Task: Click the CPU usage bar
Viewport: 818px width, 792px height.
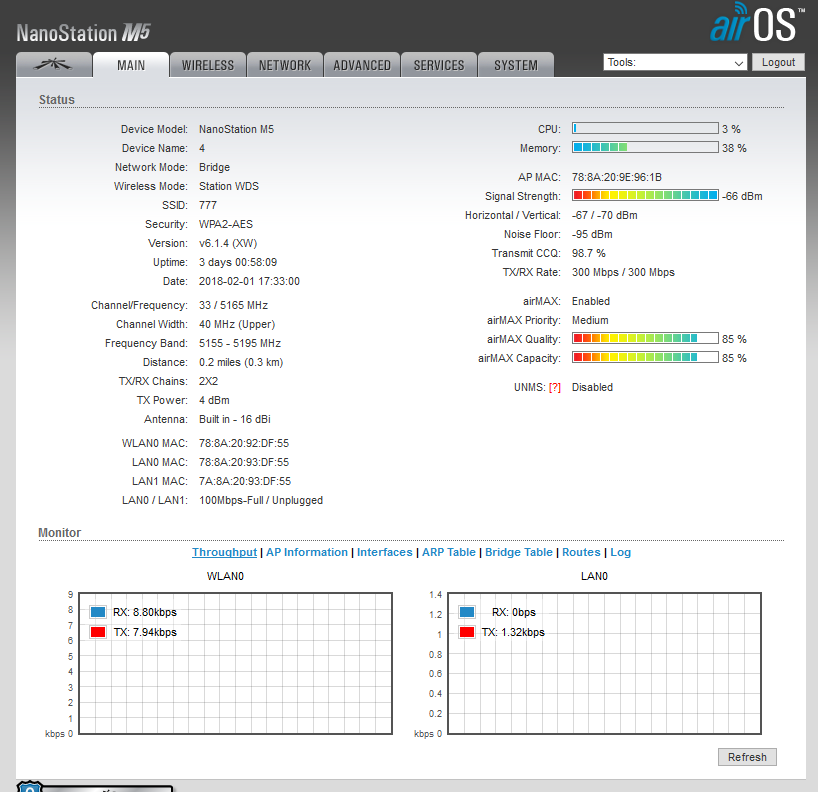Action: click(645, 128)
